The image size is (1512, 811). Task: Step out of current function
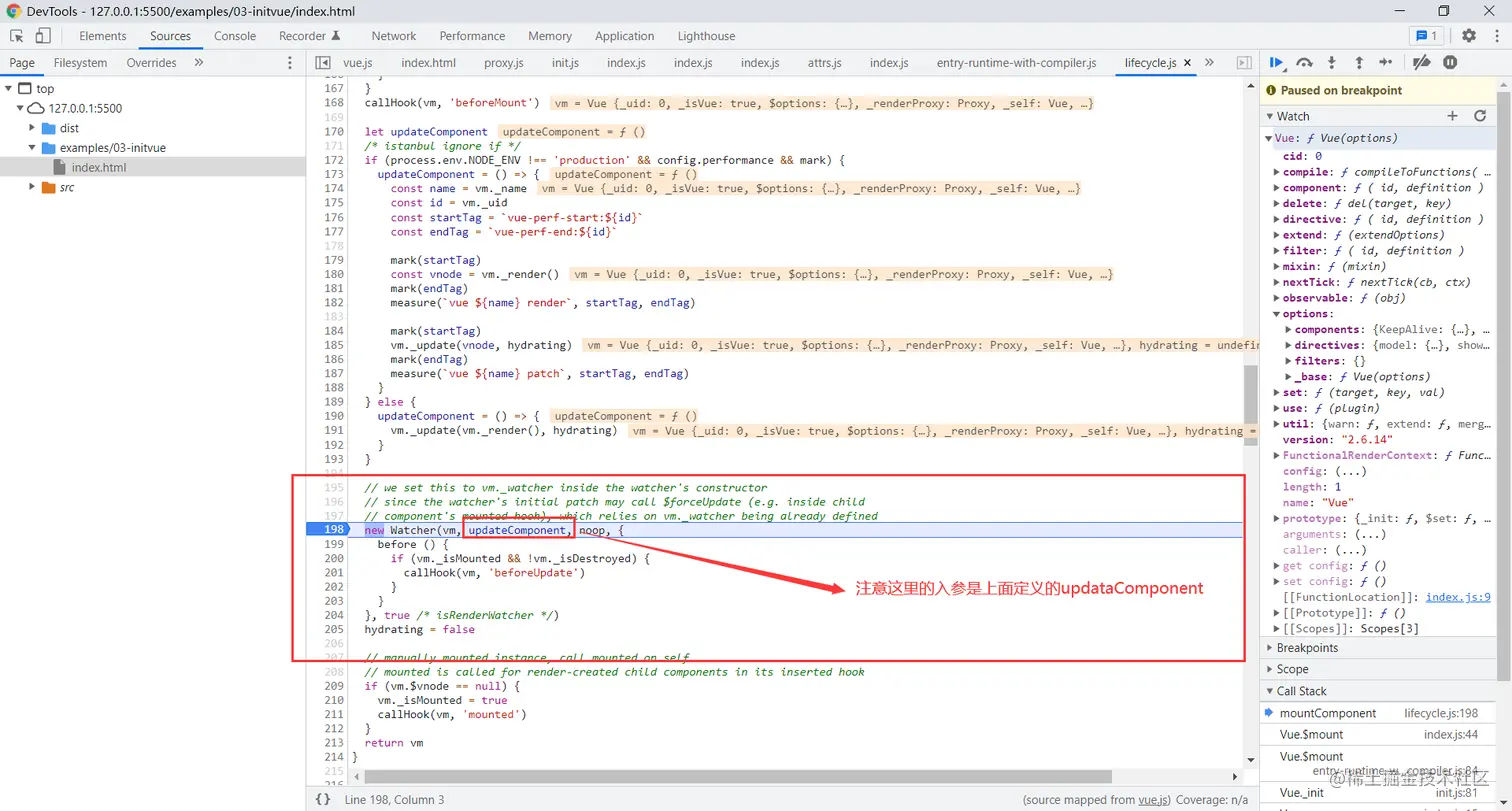1359,62
